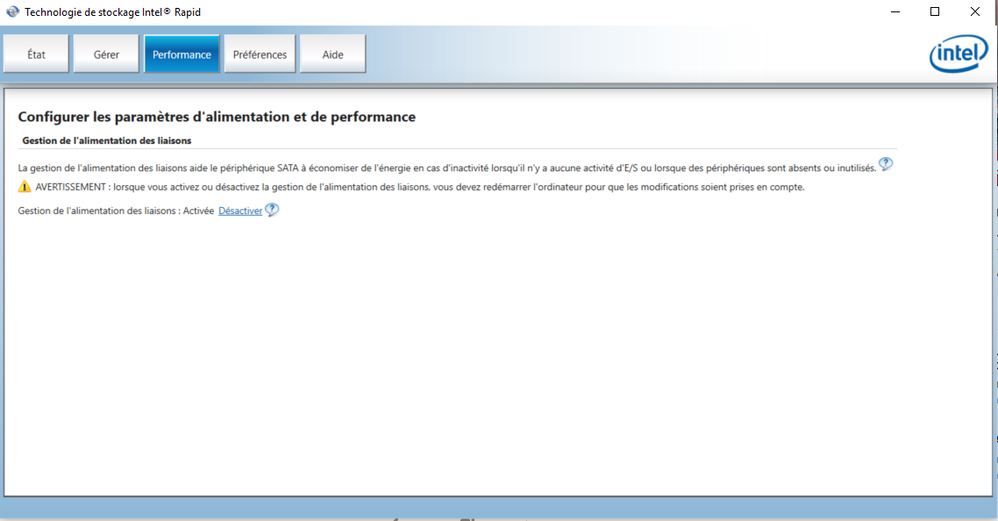Open the Préférences tab
This screenshot has height=521, width=998.
[x=260, y=54]
